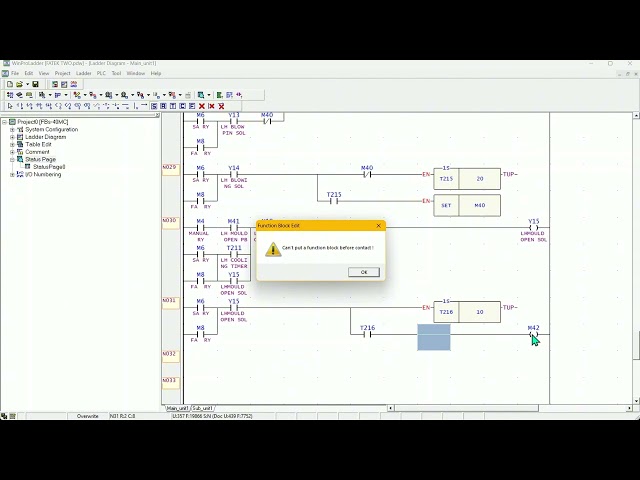
Task: Click the third icon on second toolbar row
Action: coord(29,95)
